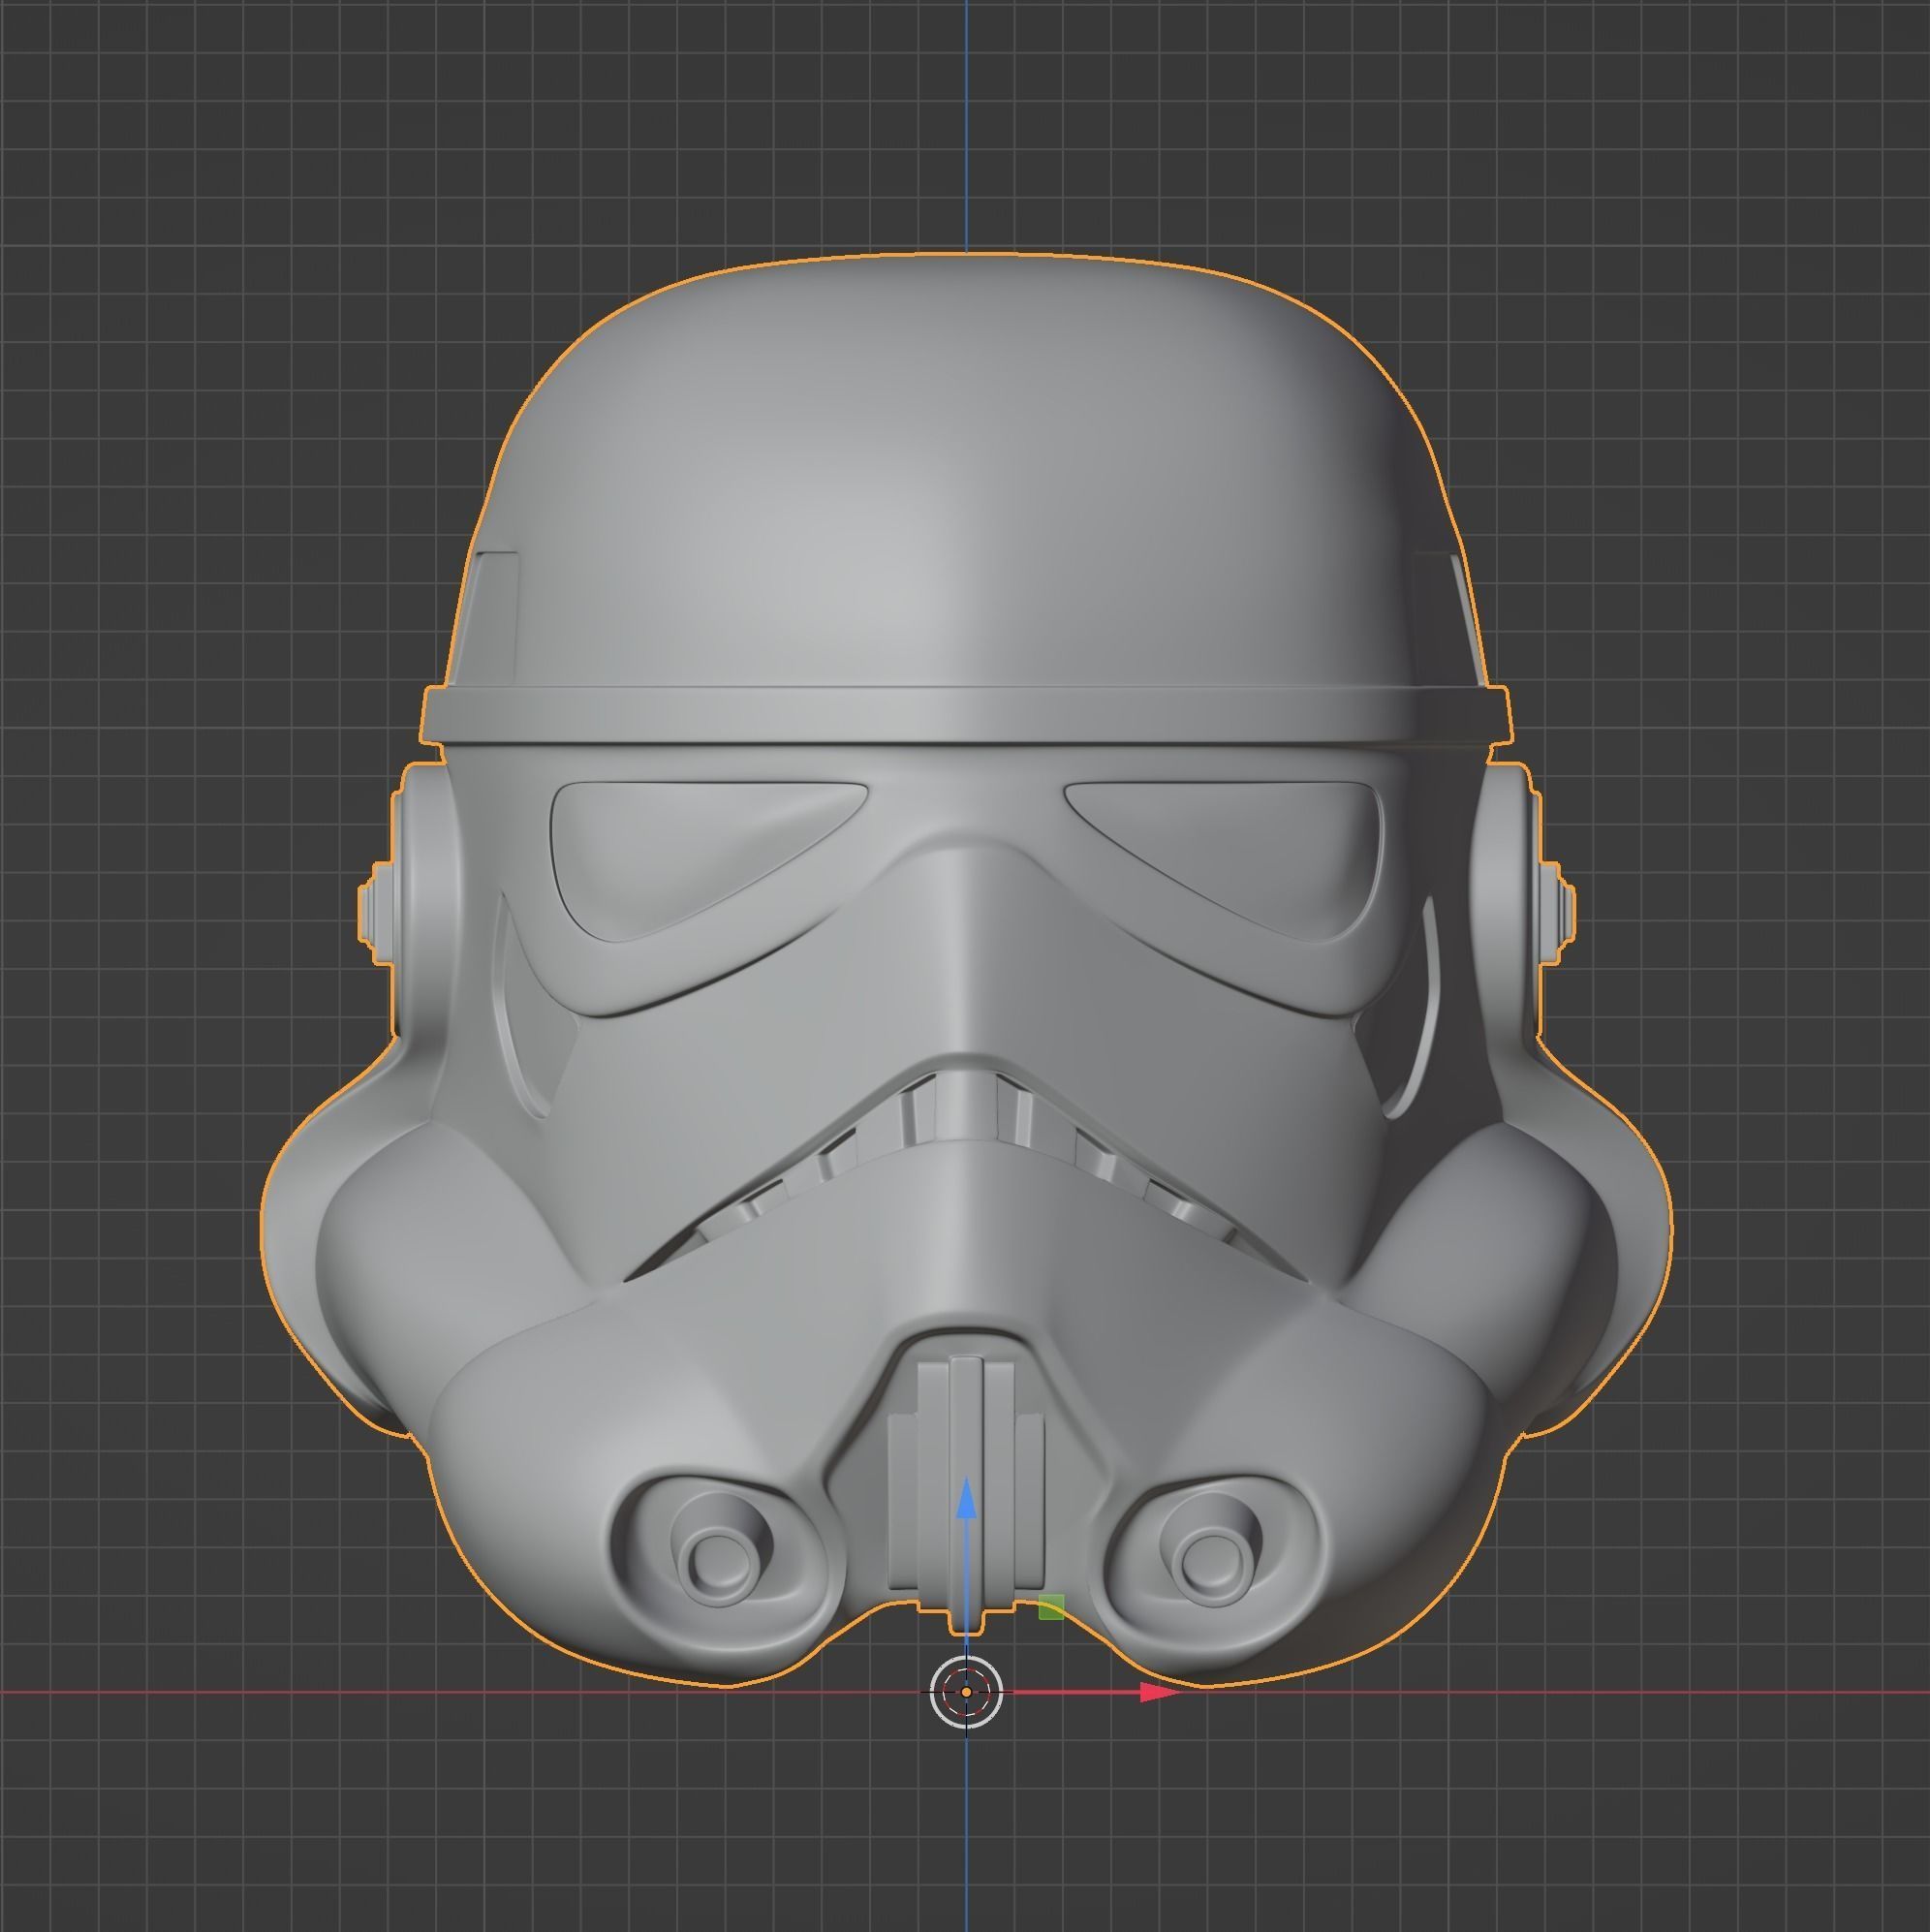Click the red X-axis move gizmo arrow
Screen dimensions: 1930x1932
[1159, 1692]
